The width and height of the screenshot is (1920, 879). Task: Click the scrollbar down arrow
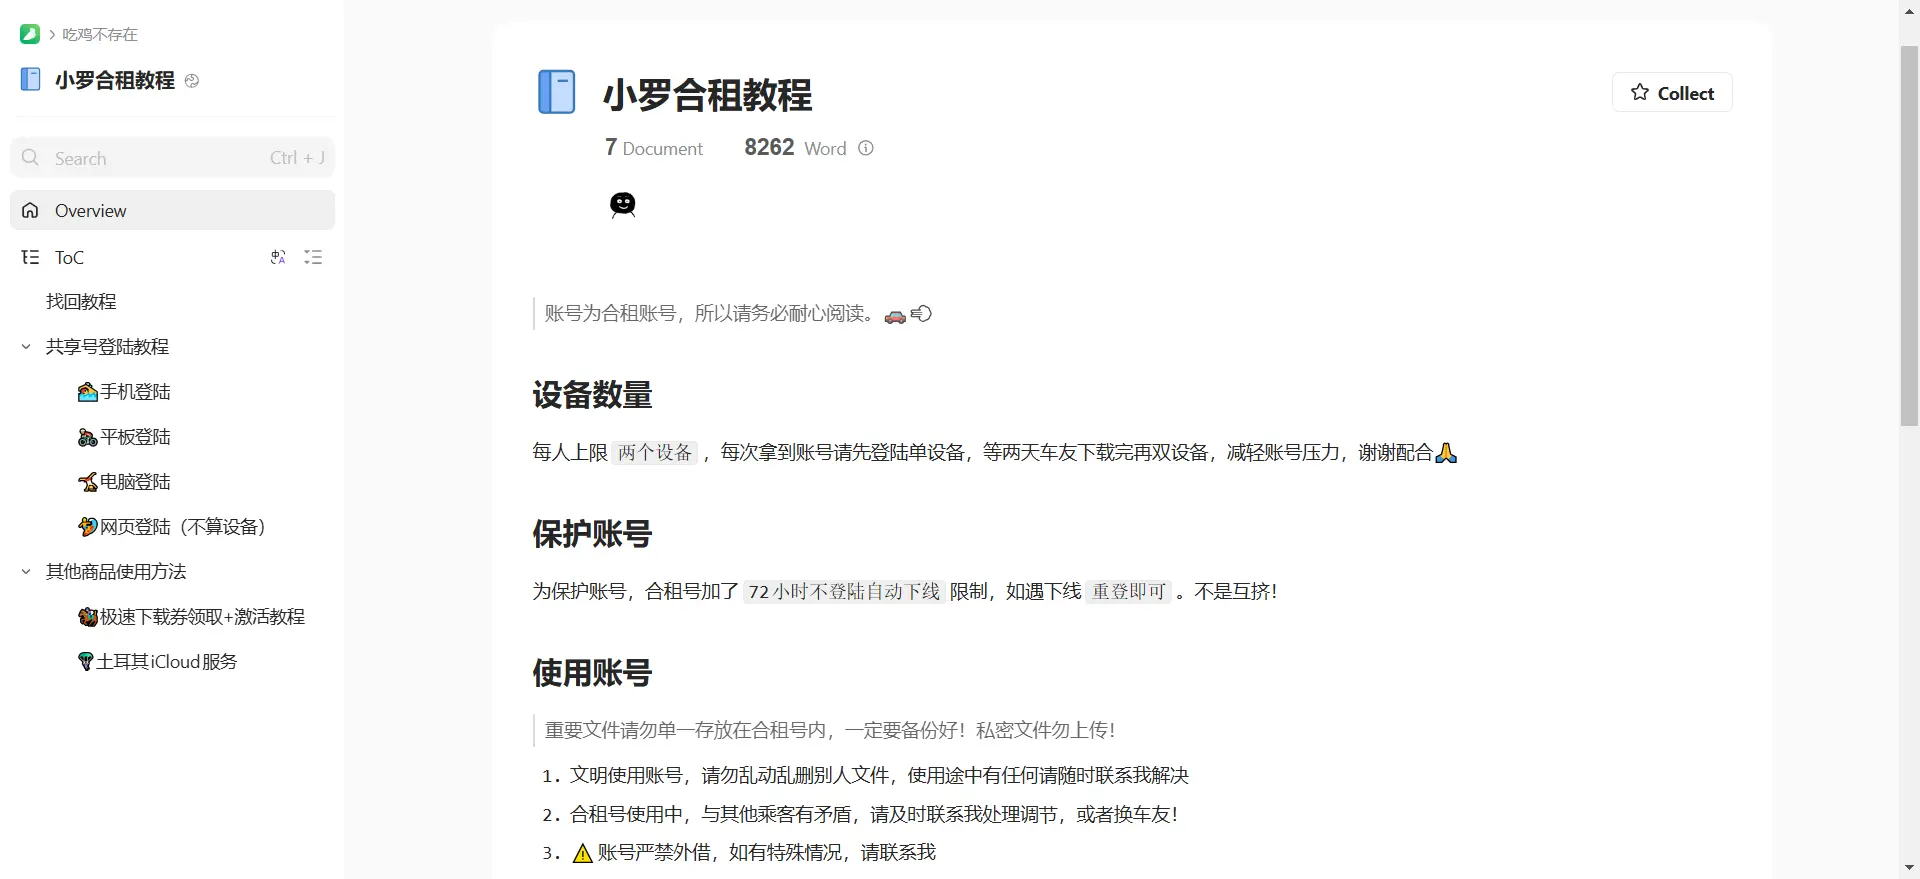pyautogui.click(x=1910, y=869)
